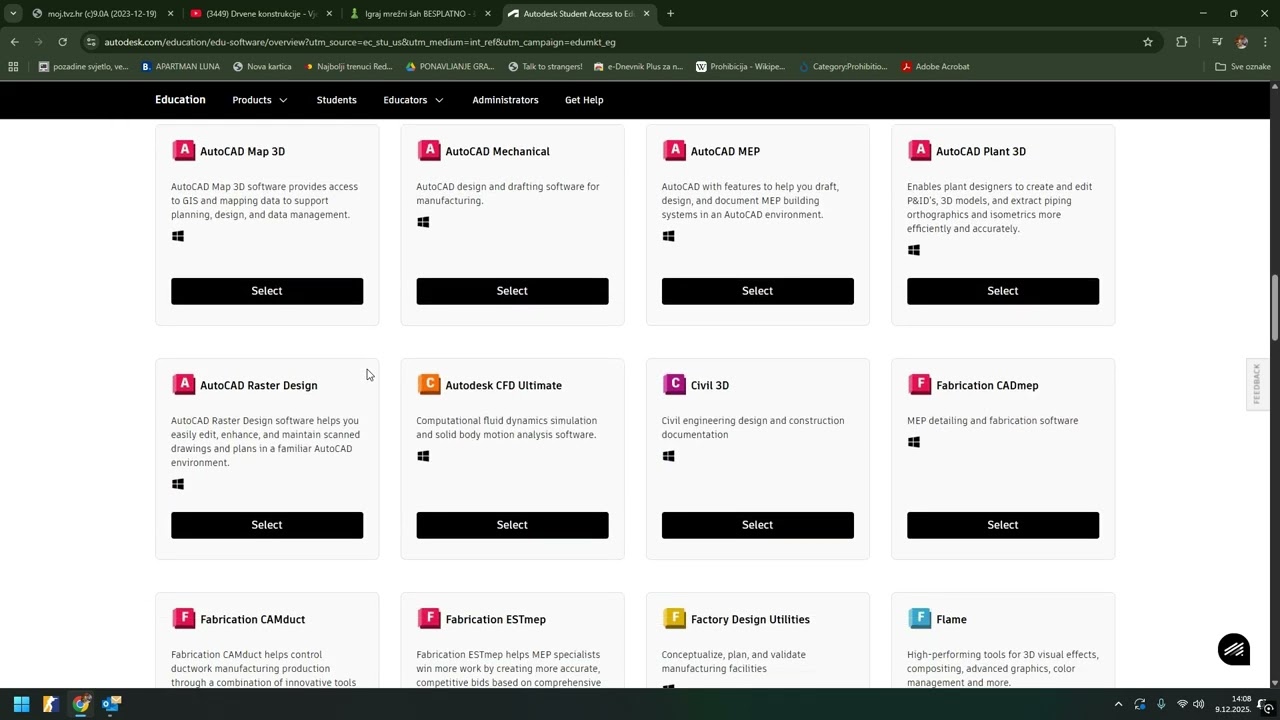This screenshot has height=720, width=1280.
Task: Open the APARTMAN LUNA bookmark
Action: 180,67
